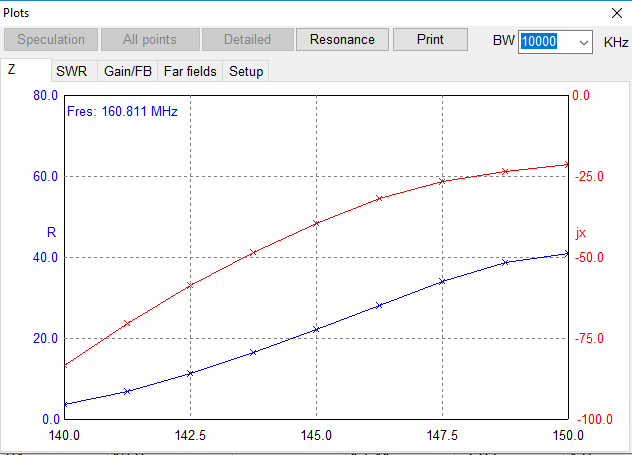This screenshot has width=632, height=455.
Task: Click red jX curve marker at 140.0
Action: [x=65, y=365]
